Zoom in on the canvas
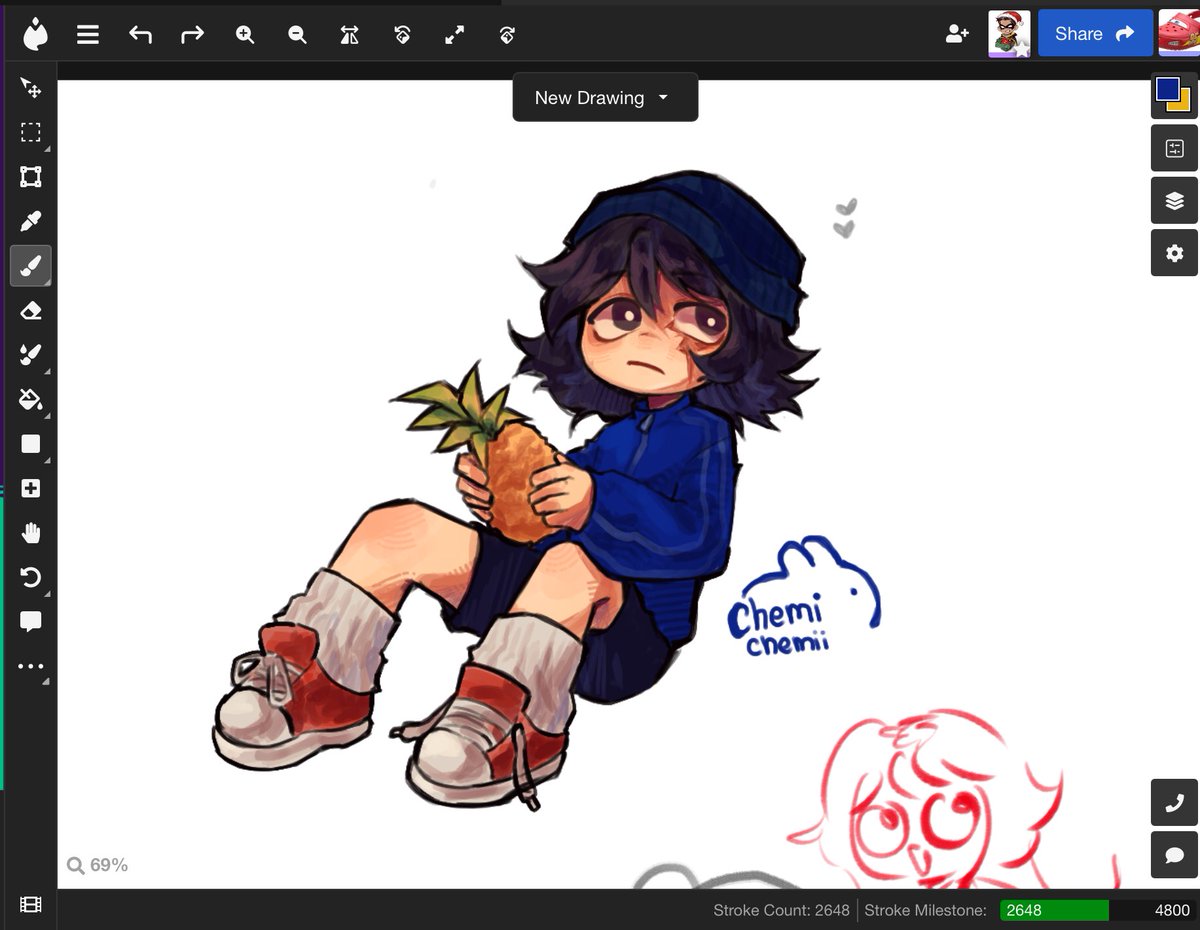1200x930 pixels. (245, 34)
